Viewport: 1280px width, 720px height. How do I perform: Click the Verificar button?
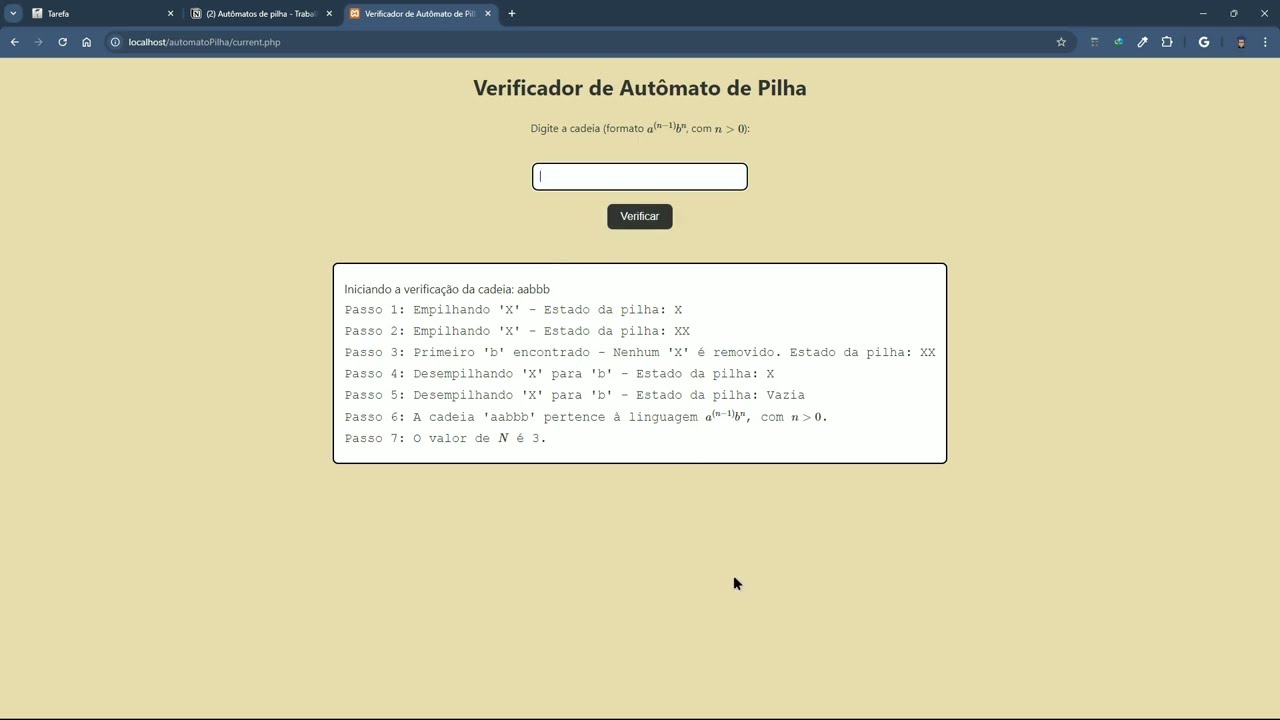[640, 216]
